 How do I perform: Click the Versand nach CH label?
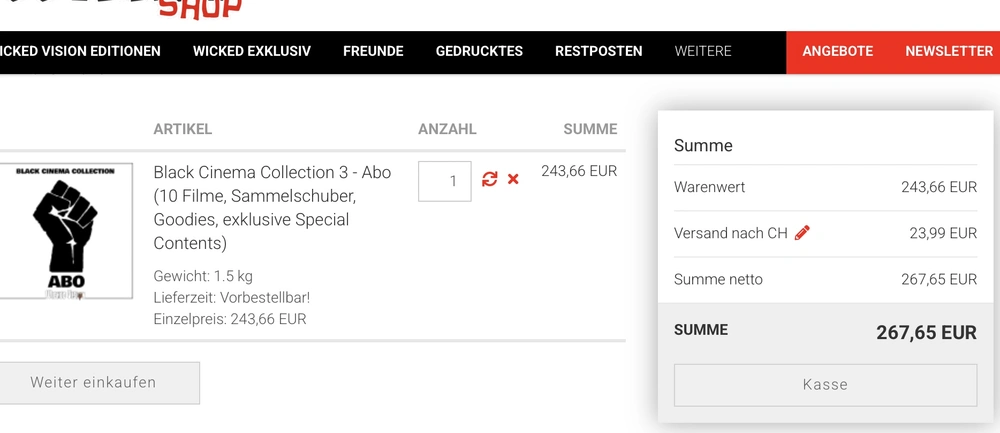point(731,233)
